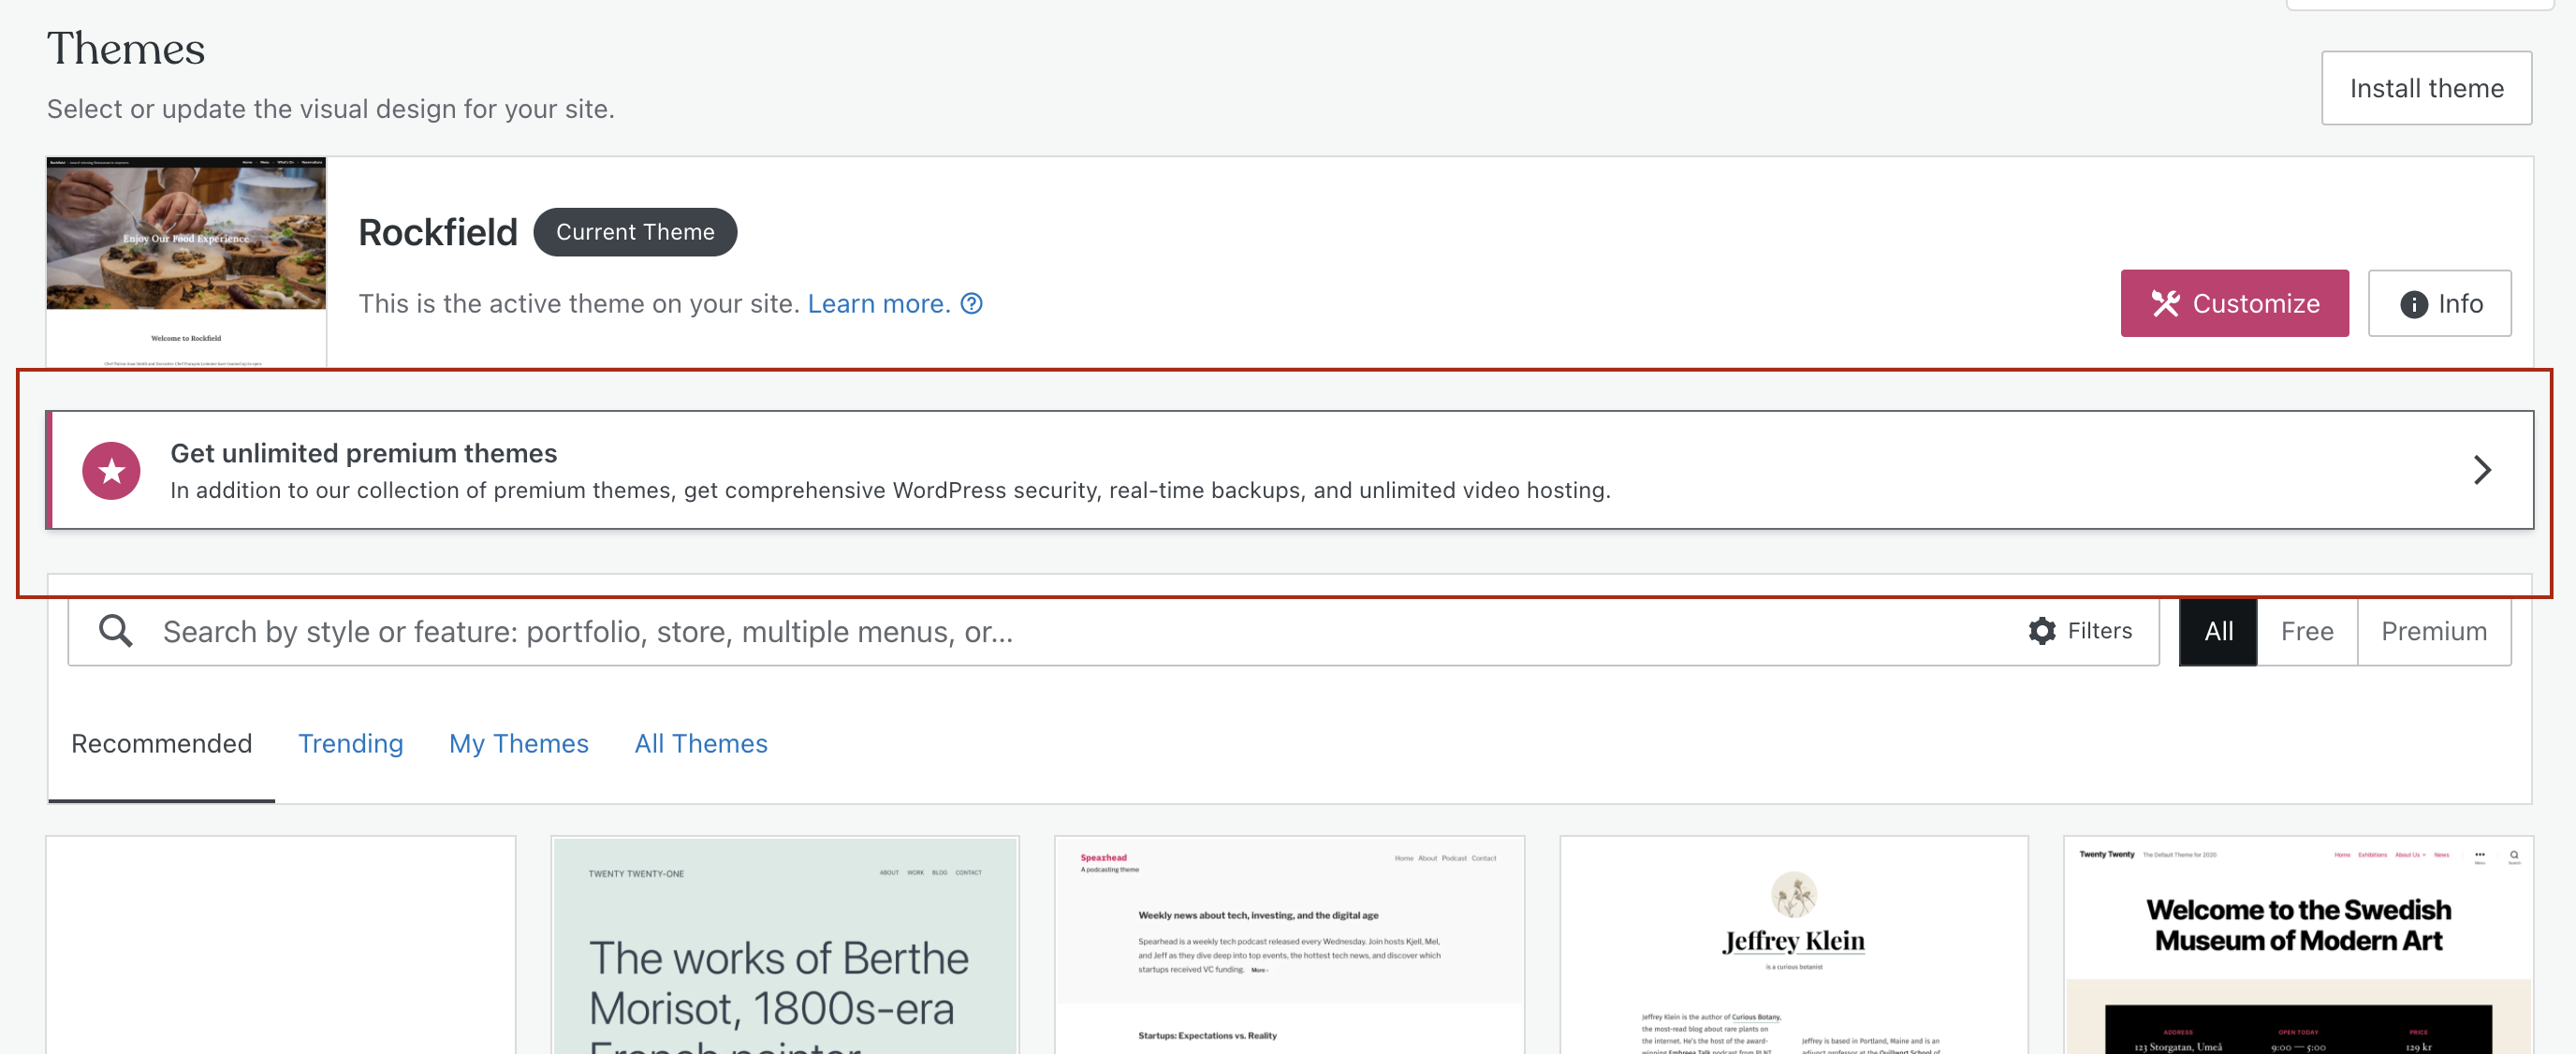Click the Install theme button
Viewport: 2576px width, 1054px height.
coord(2426,88)
